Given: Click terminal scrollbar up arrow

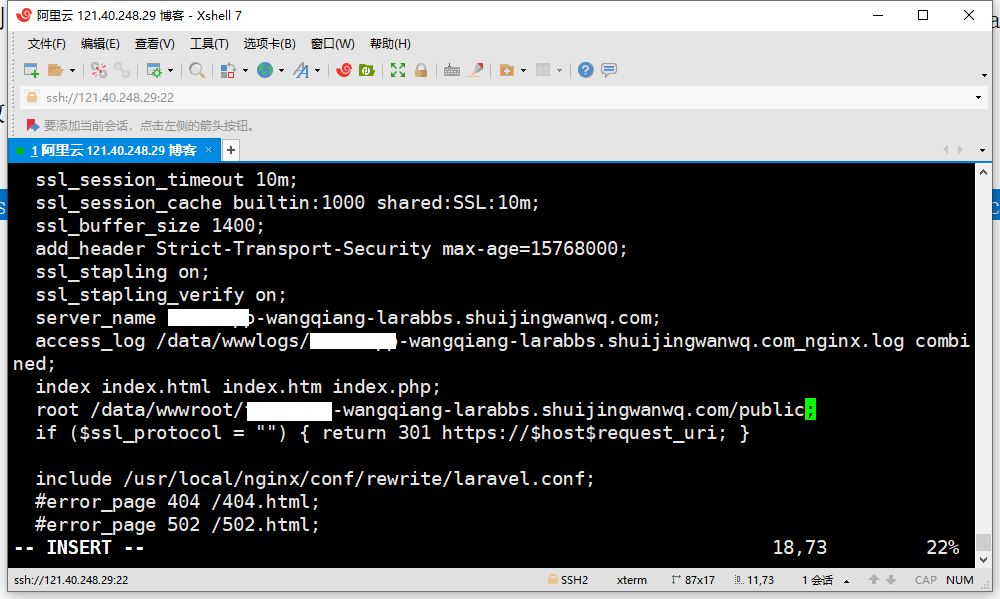Looking at the screenshot, I should tap(983, 172).
